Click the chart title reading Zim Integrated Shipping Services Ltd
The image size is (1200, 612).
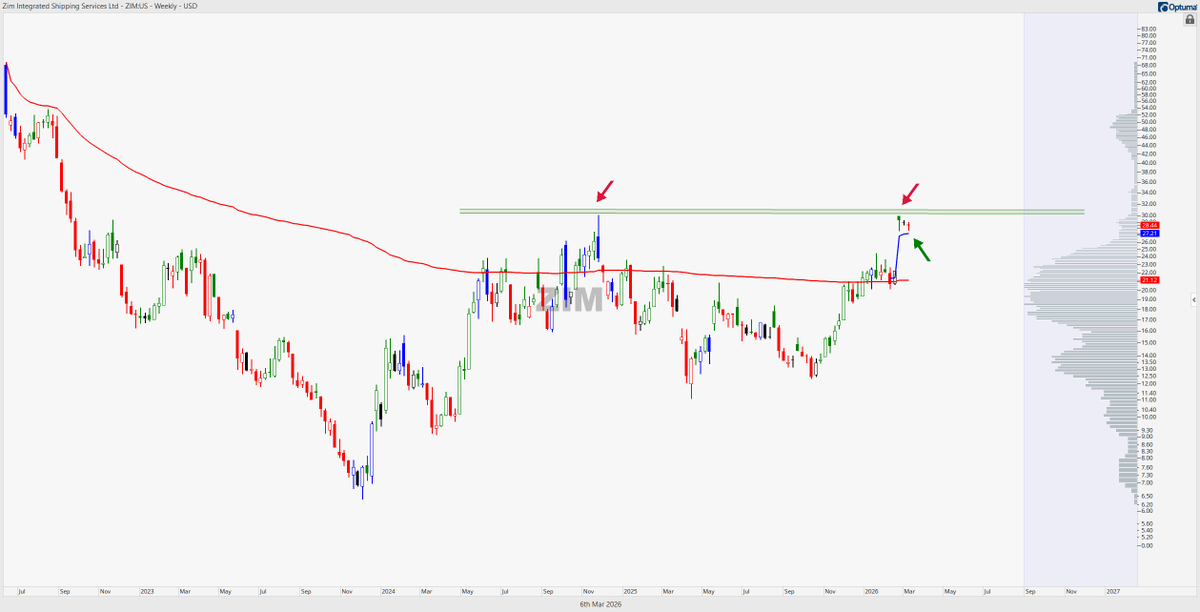(60, 5)
